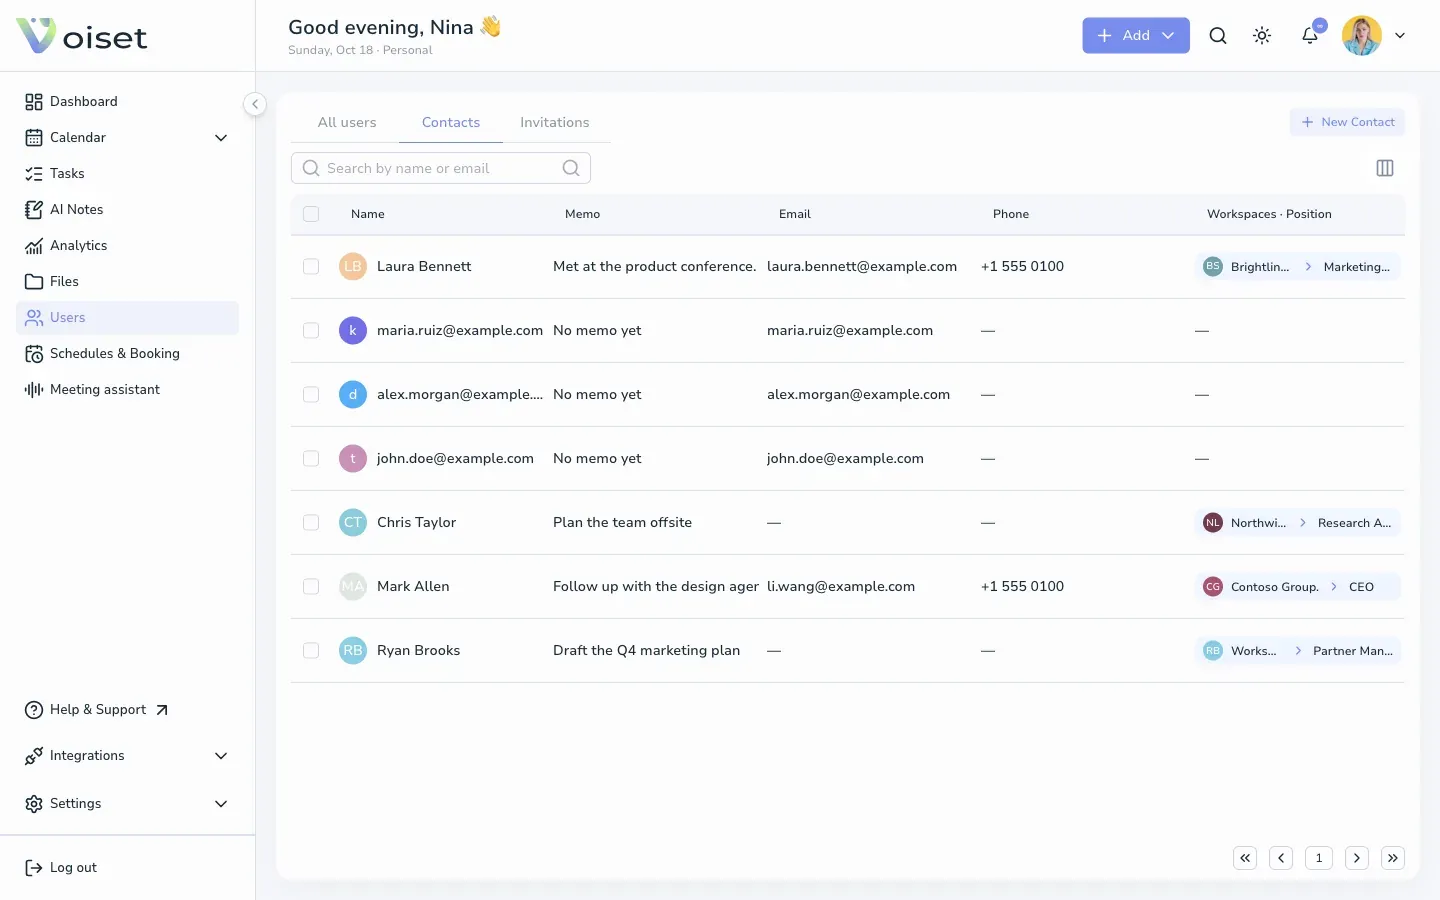
Task: Switch to the Invitations tab
Action: pos(554,122)
